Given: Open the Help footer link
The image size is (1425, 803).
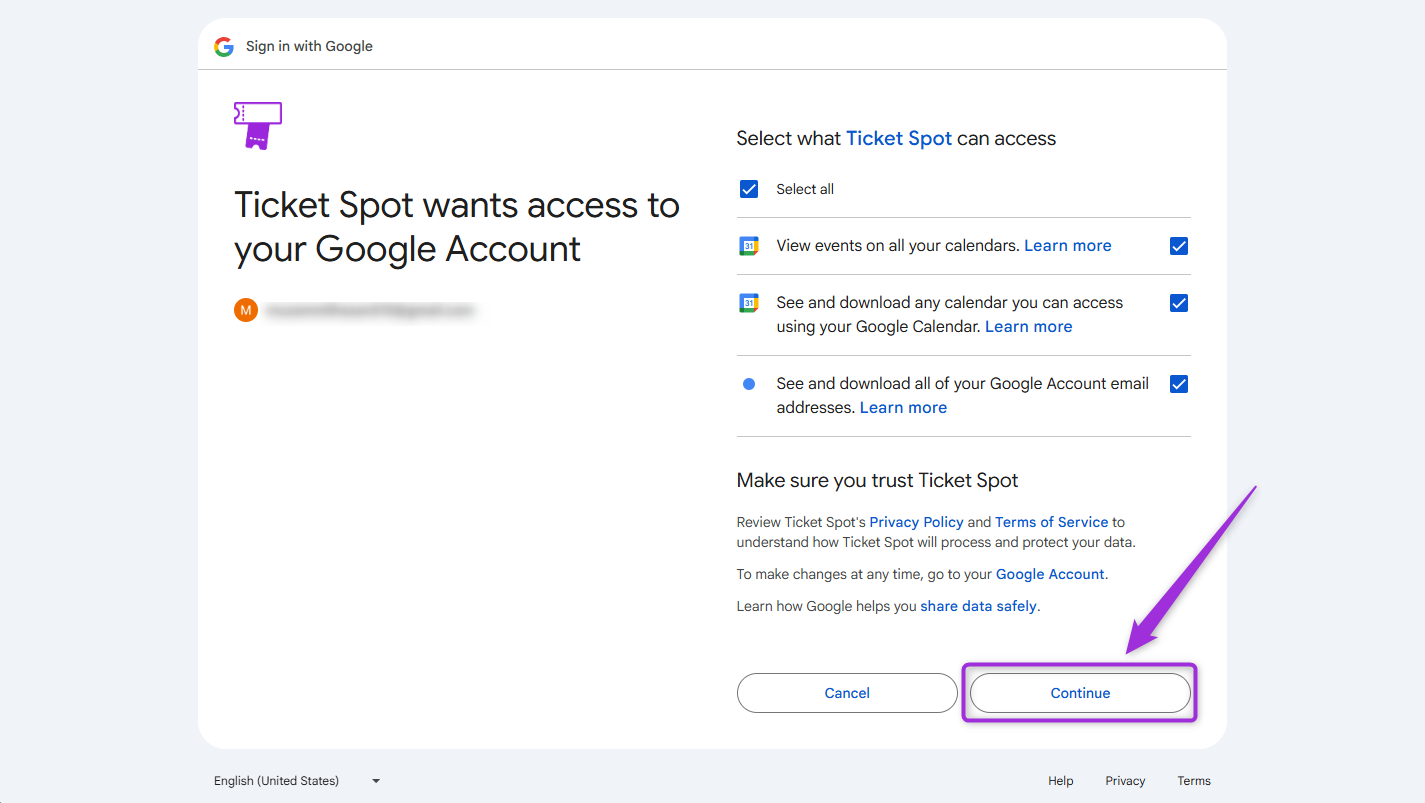Looking at the screenshot, I should [1061, 781].
